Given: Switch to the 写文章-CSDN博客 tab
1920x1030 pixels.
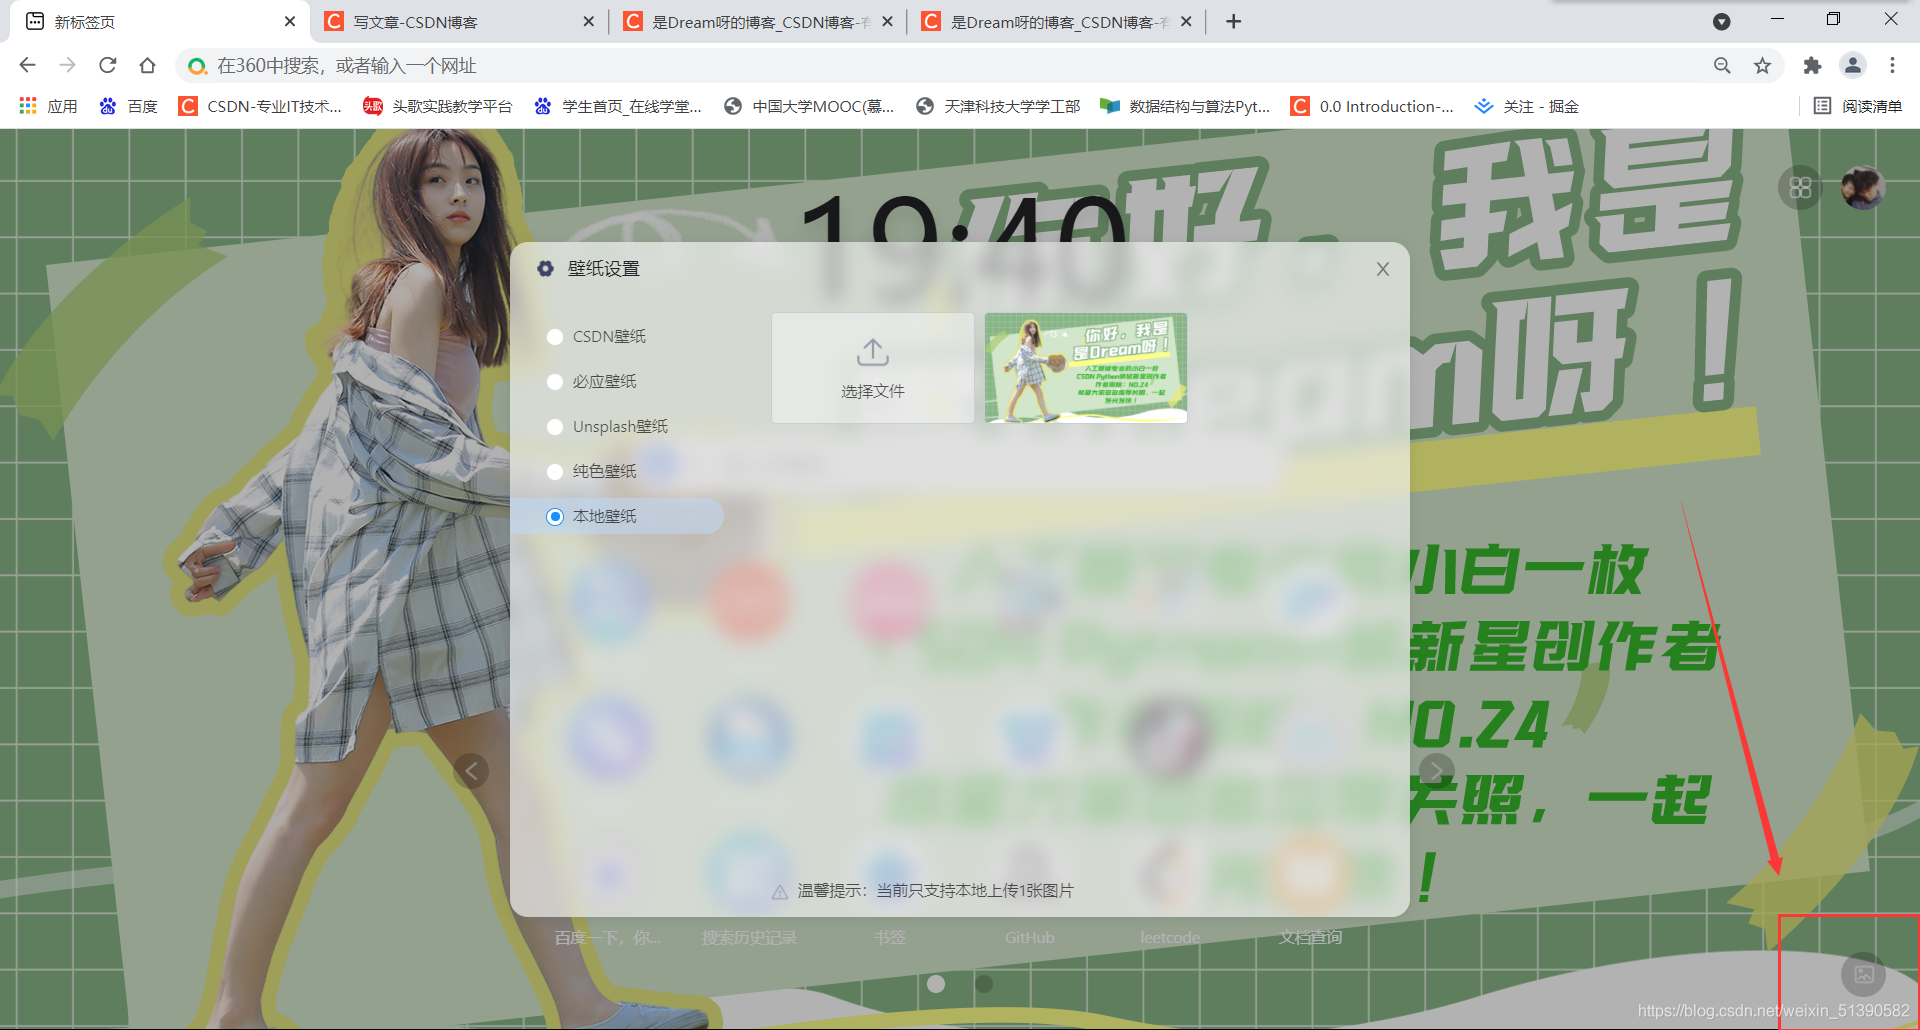Looking at the screenshot, I should [458, 22].
